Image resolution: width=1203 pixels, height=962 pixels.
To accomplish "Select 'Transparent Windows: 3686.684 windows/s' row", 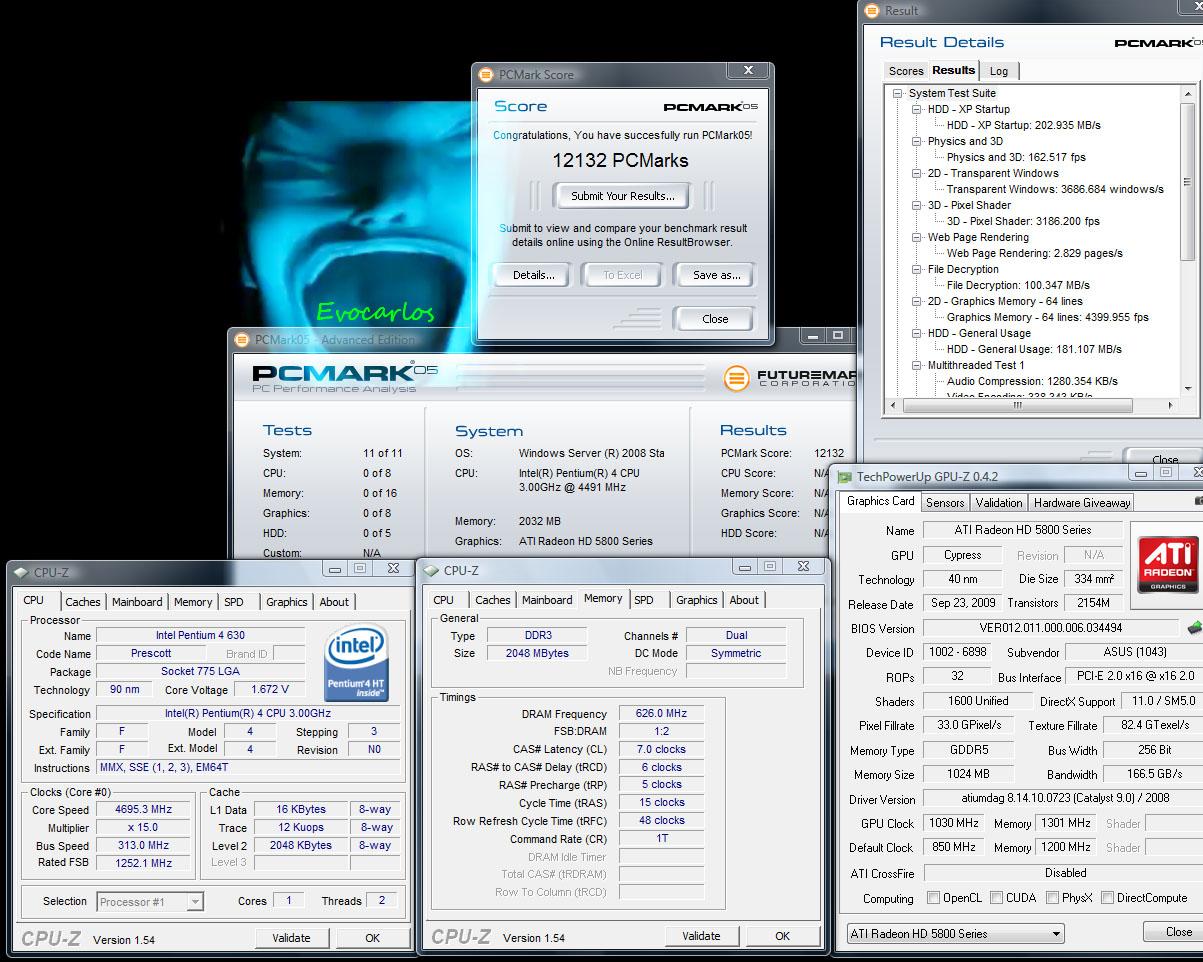I will 1055,189.
